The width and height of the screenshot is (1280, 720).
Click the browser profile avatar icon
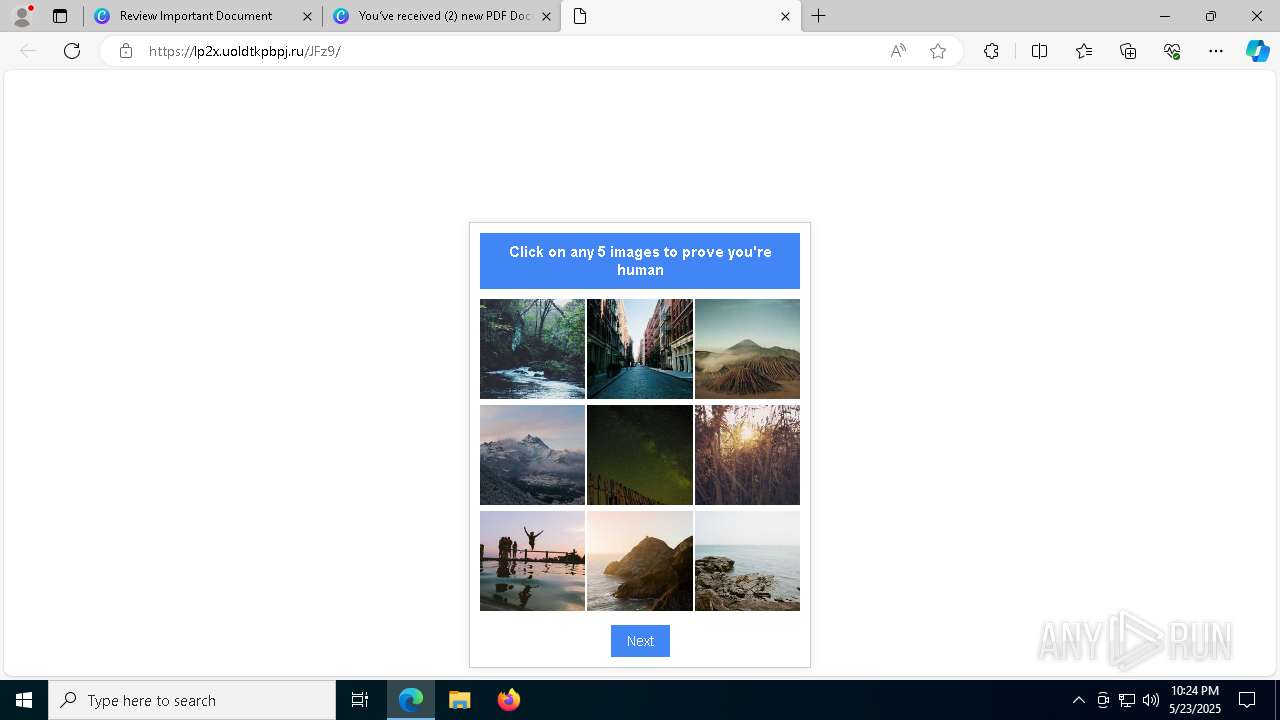[x=22, y=16]
